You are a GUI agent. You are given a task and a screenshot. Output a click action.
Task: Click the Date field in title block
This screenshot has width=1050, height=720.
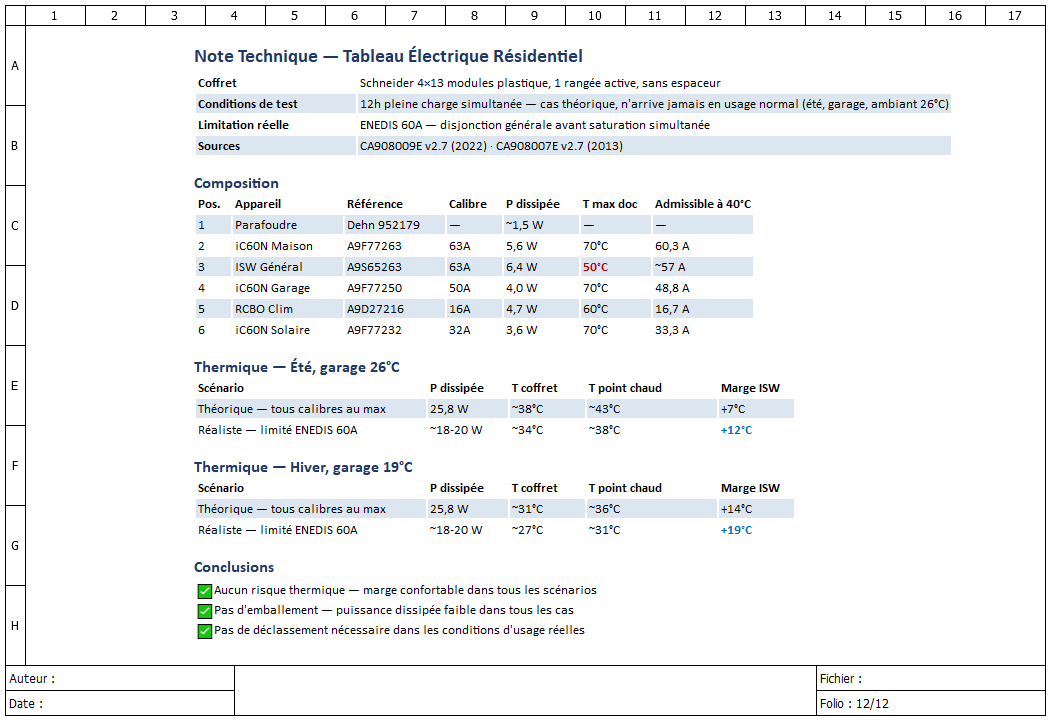pyautogui.click(x=121, y=703)
